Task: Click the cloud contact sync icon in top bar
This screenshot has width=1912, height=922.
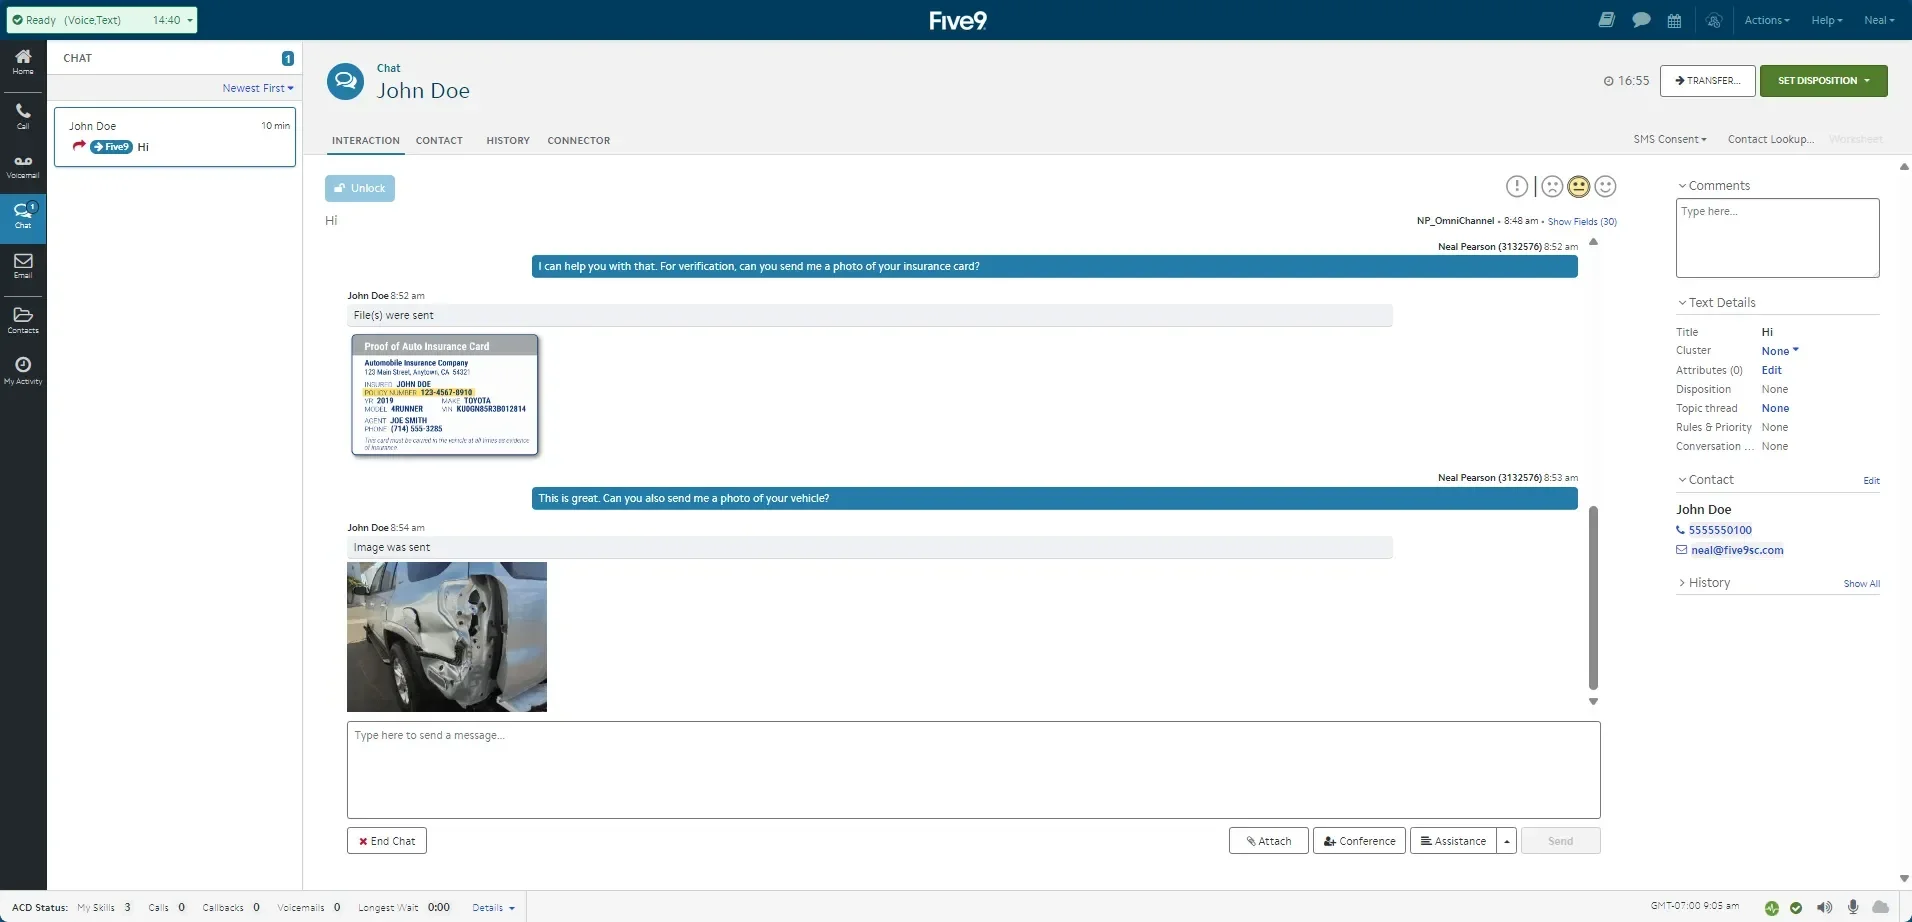Action: (1714, 20)
